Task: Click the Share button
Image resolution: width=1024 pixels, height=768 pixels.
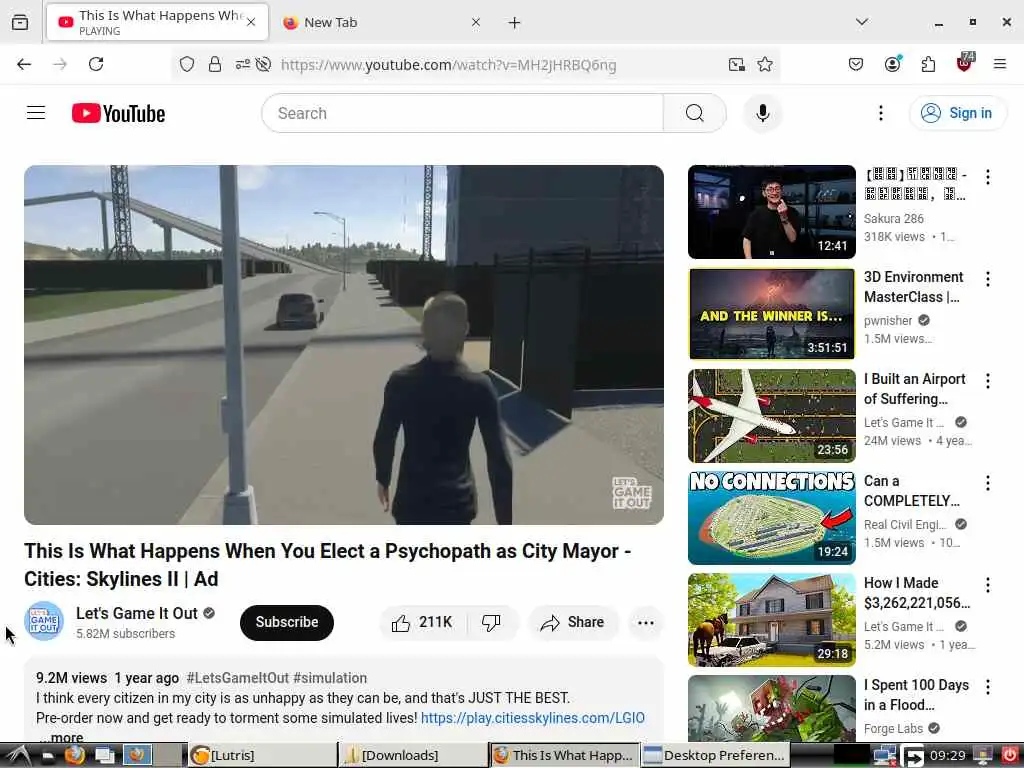Action: pos(573,622)
